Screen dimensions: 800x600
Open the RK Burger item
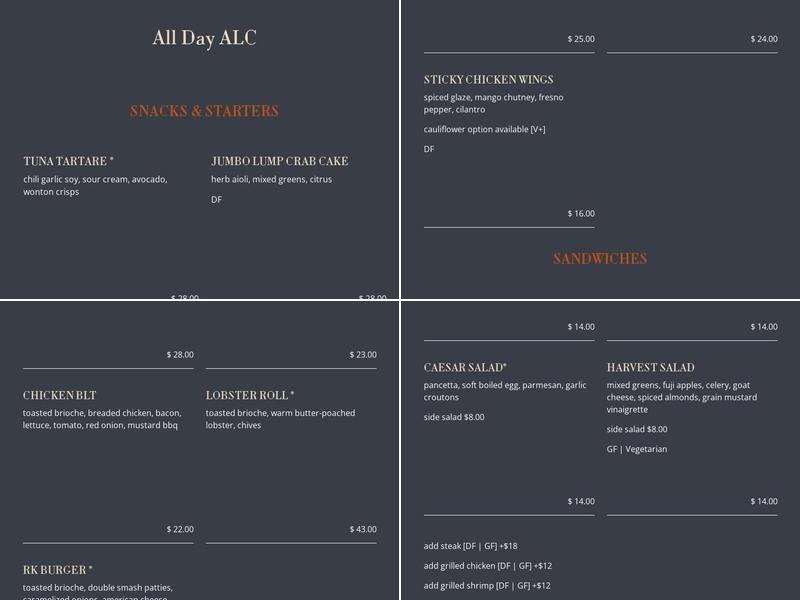[x=58, y=570]
